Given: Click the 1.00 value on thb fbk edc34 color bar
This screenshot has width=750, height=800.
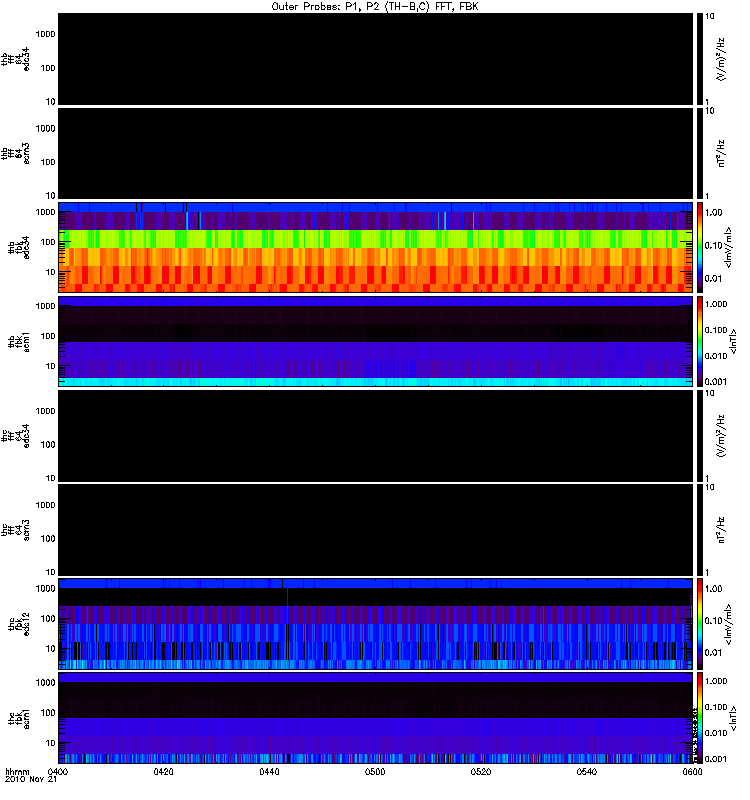Looking at the screenshot, I should point(713,213).
